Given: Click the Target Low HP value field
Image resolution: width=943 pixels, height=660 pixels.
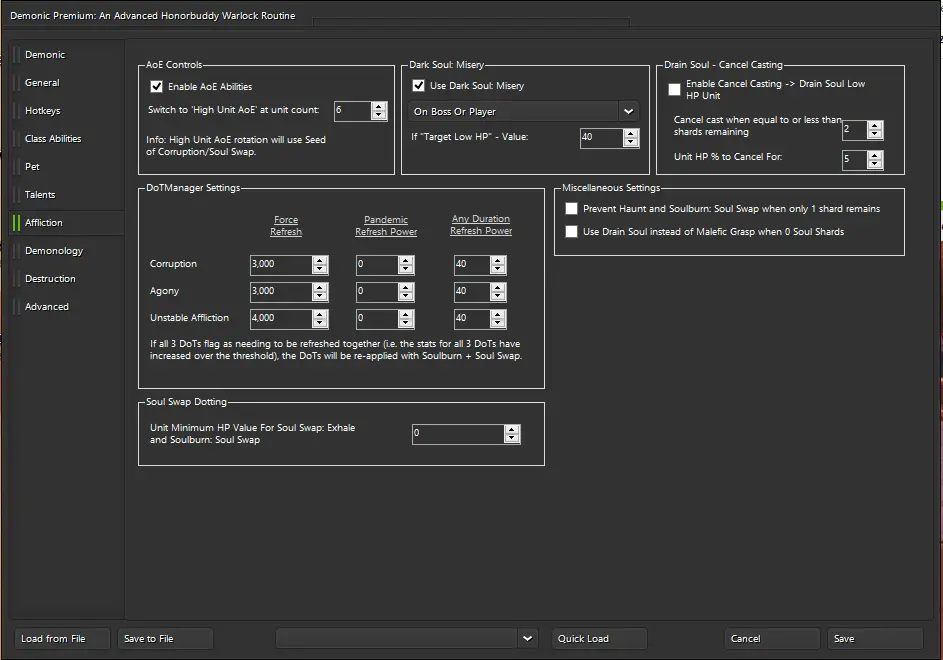Looking at the screenshot, I should pyautogui.click(x=601, y=138).
